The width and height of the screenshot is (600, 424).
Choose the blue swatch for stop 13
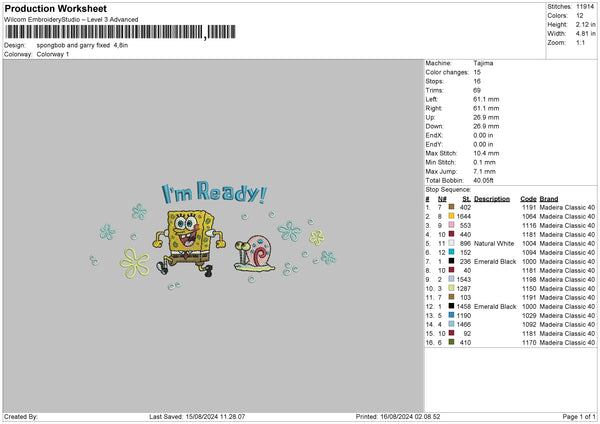451,315
